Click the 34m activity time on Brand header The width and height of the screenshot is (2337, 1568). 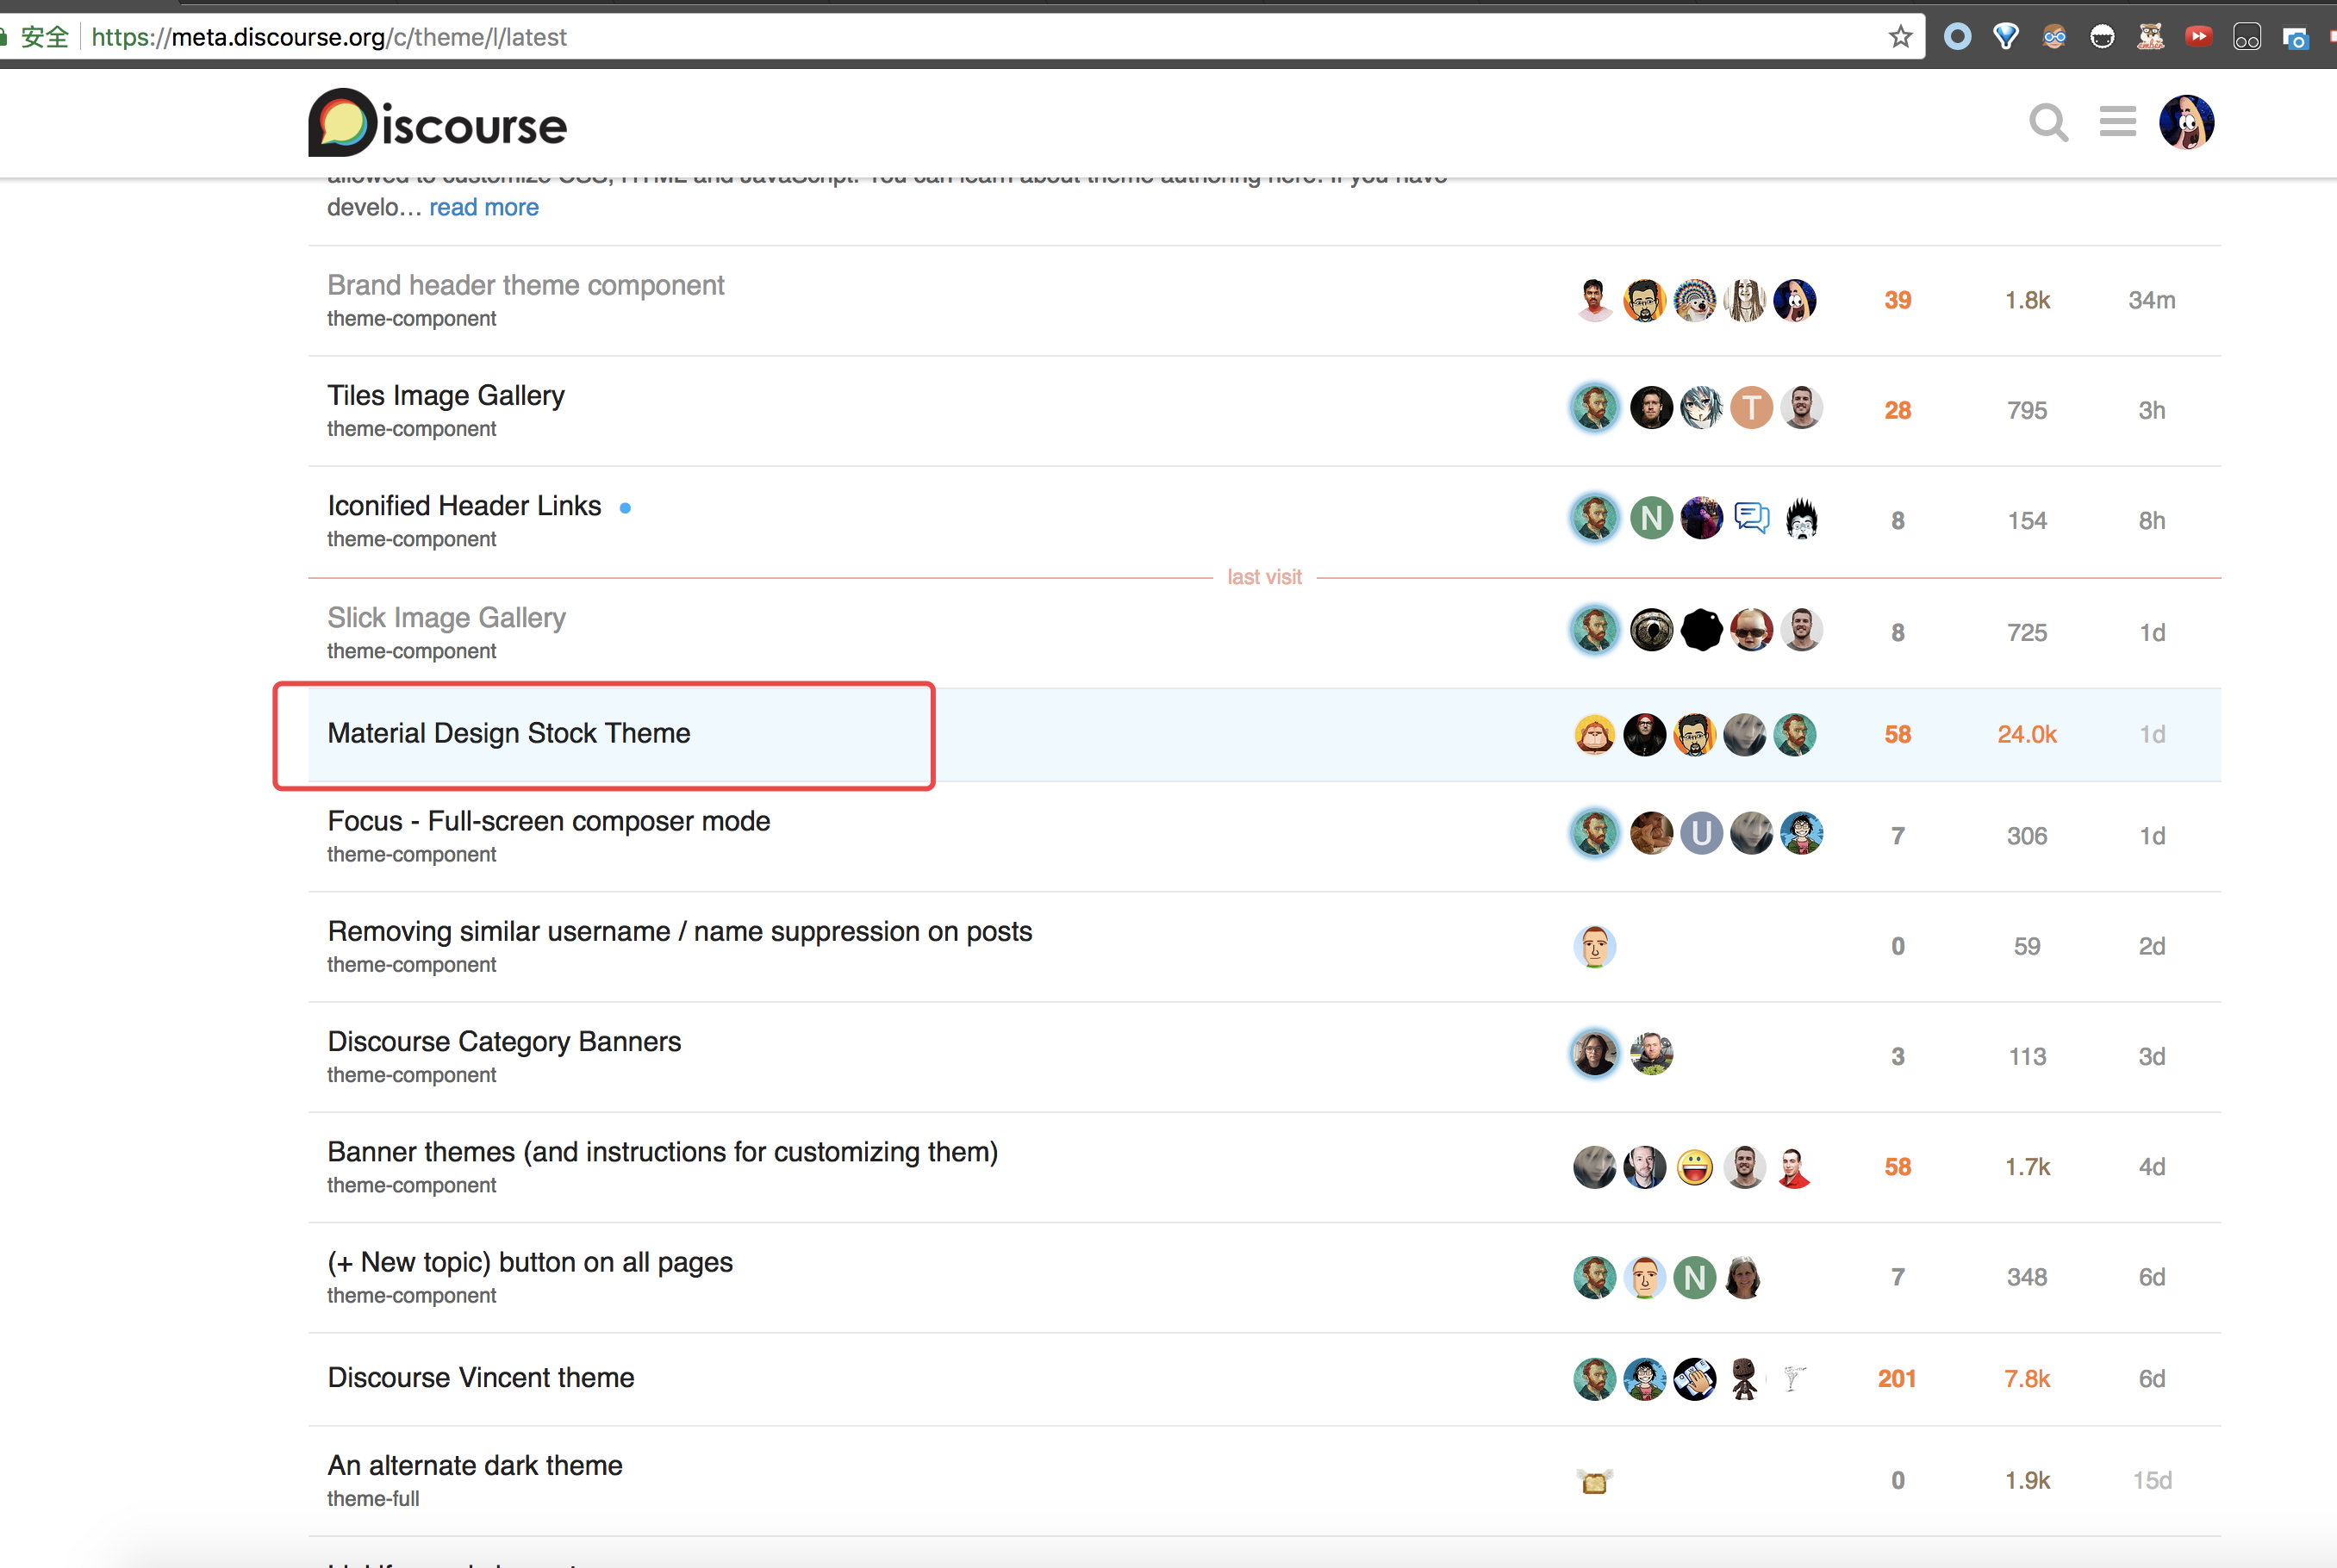coord(2151,300)
